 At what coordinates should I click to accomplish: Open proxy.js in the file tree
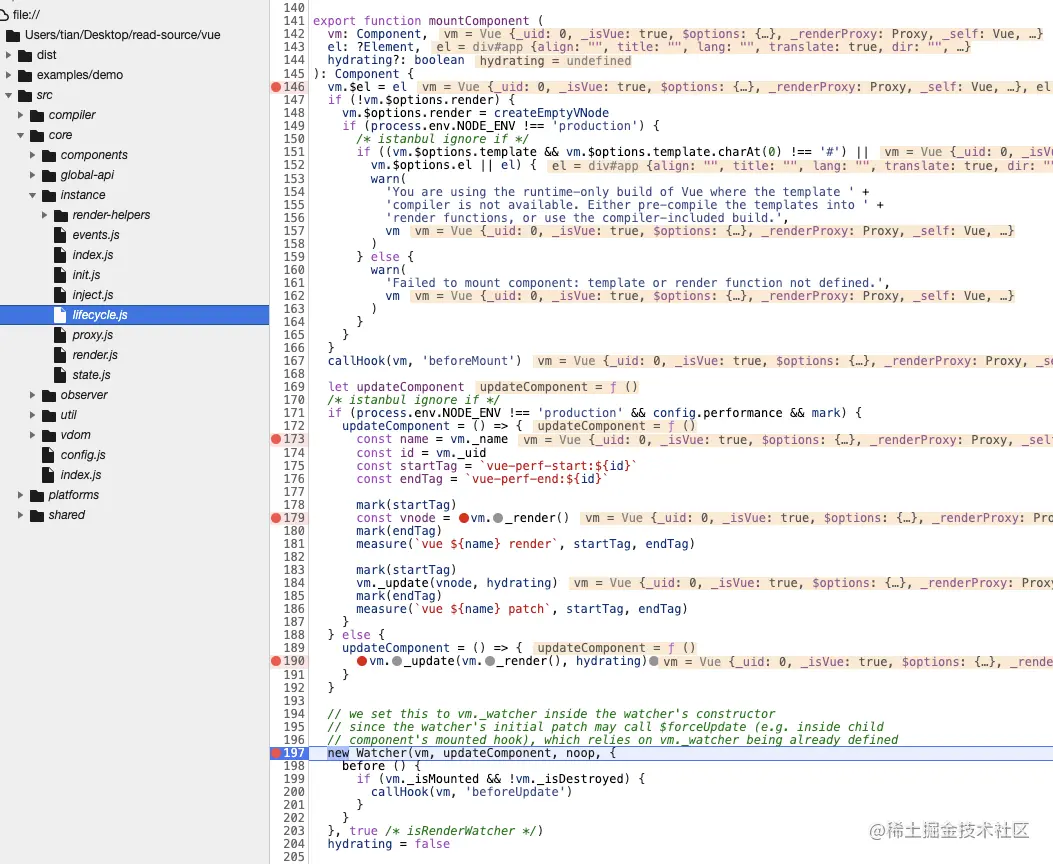[93, 335]
